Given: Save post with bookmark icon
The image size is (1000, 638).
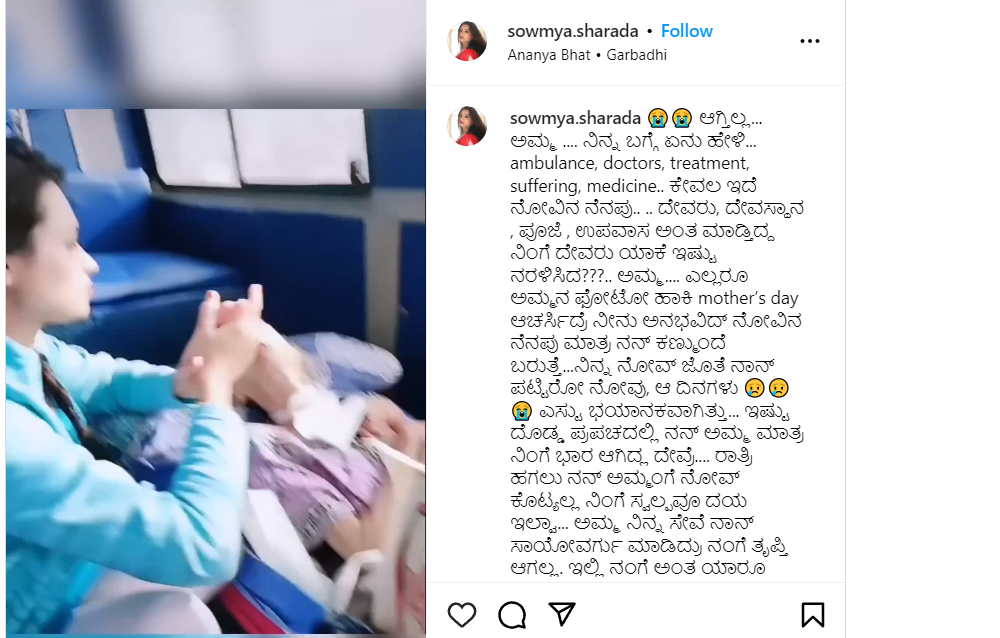Looking at the screenshot, I should pos(812,614).
